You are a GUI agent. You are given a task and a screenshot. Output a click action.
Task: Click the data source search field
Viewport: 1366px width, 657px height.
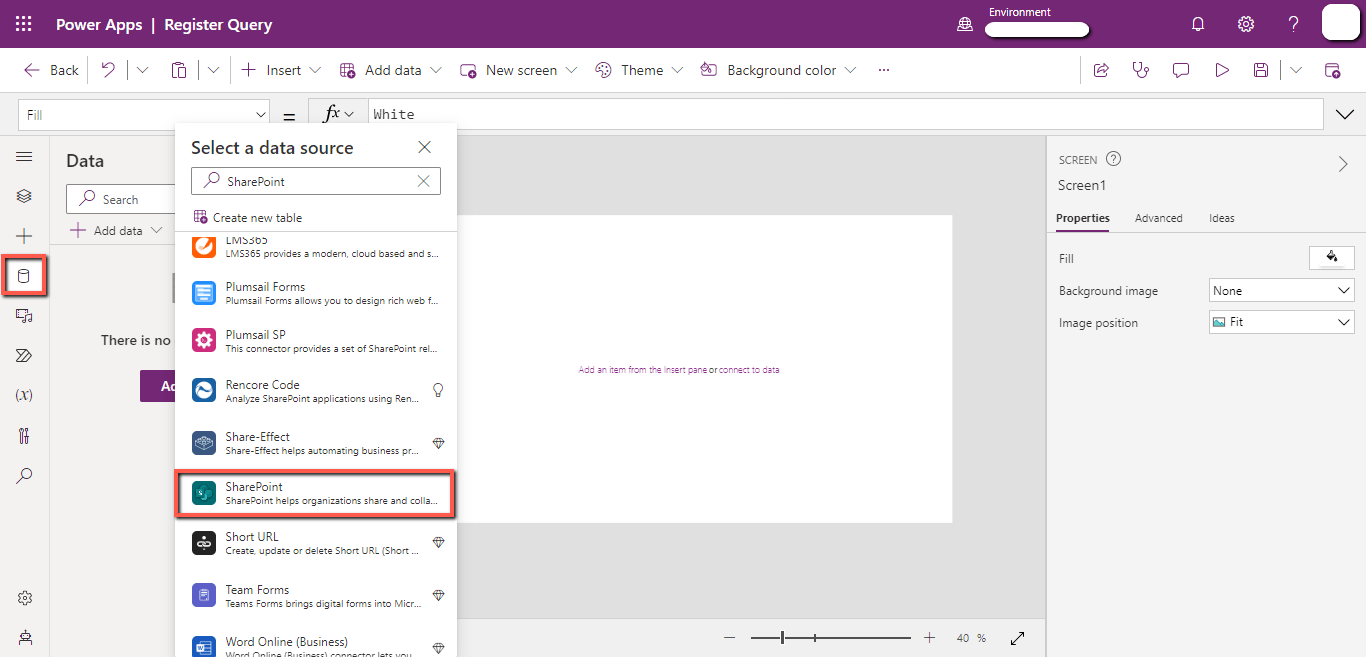[316, 181]
